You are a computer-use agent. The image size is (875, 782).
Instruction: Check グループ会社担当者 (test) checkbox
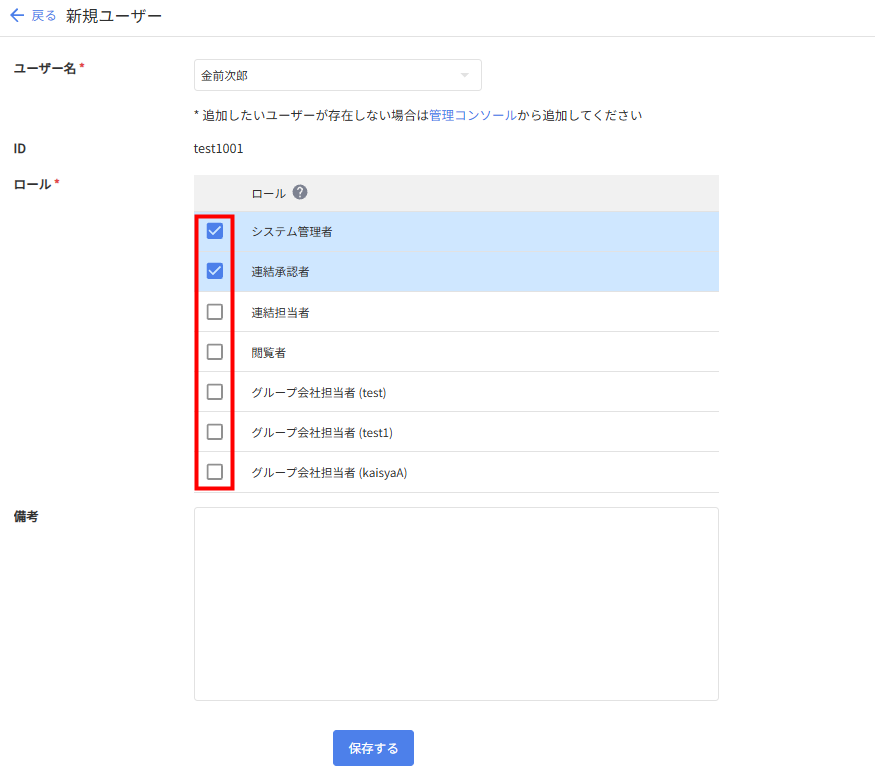[214, 392]
